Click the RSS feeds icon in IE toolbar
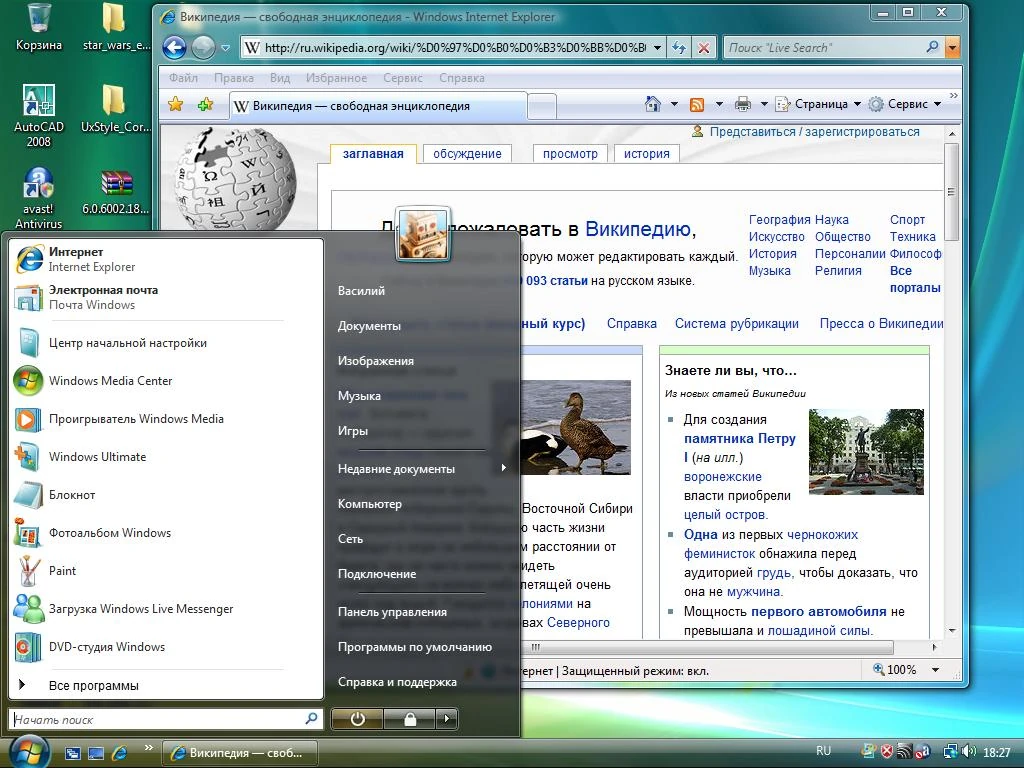The height and width of the screenshot is (768, 1024). [697, 103]
